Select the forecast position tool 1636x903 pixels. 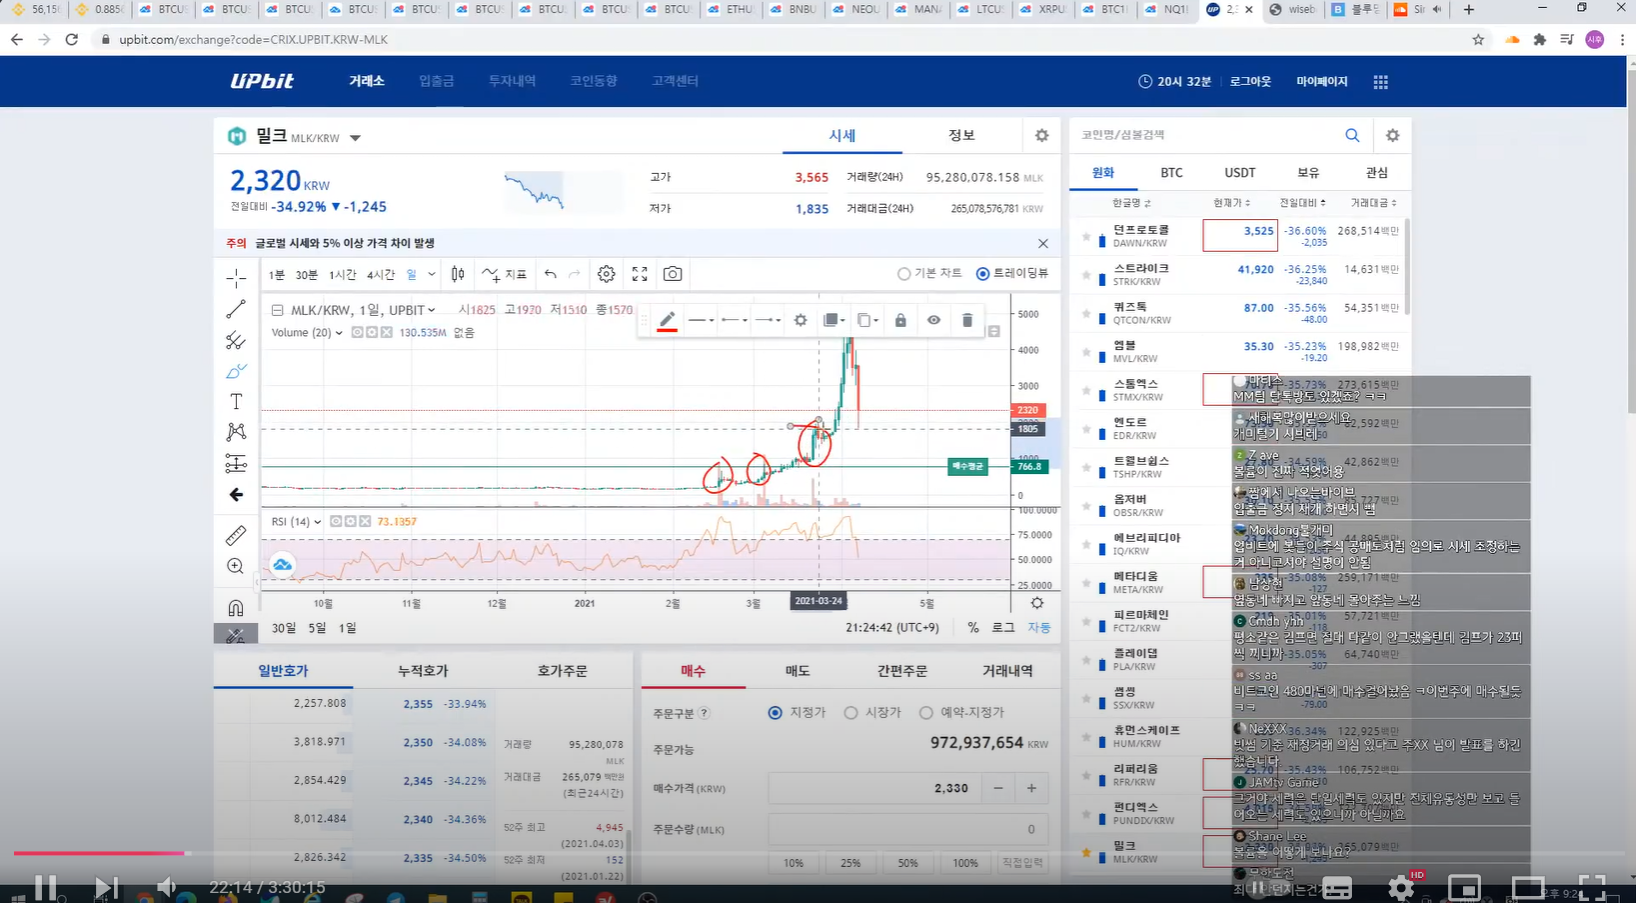pyautogui.click(x=236, y=463)
